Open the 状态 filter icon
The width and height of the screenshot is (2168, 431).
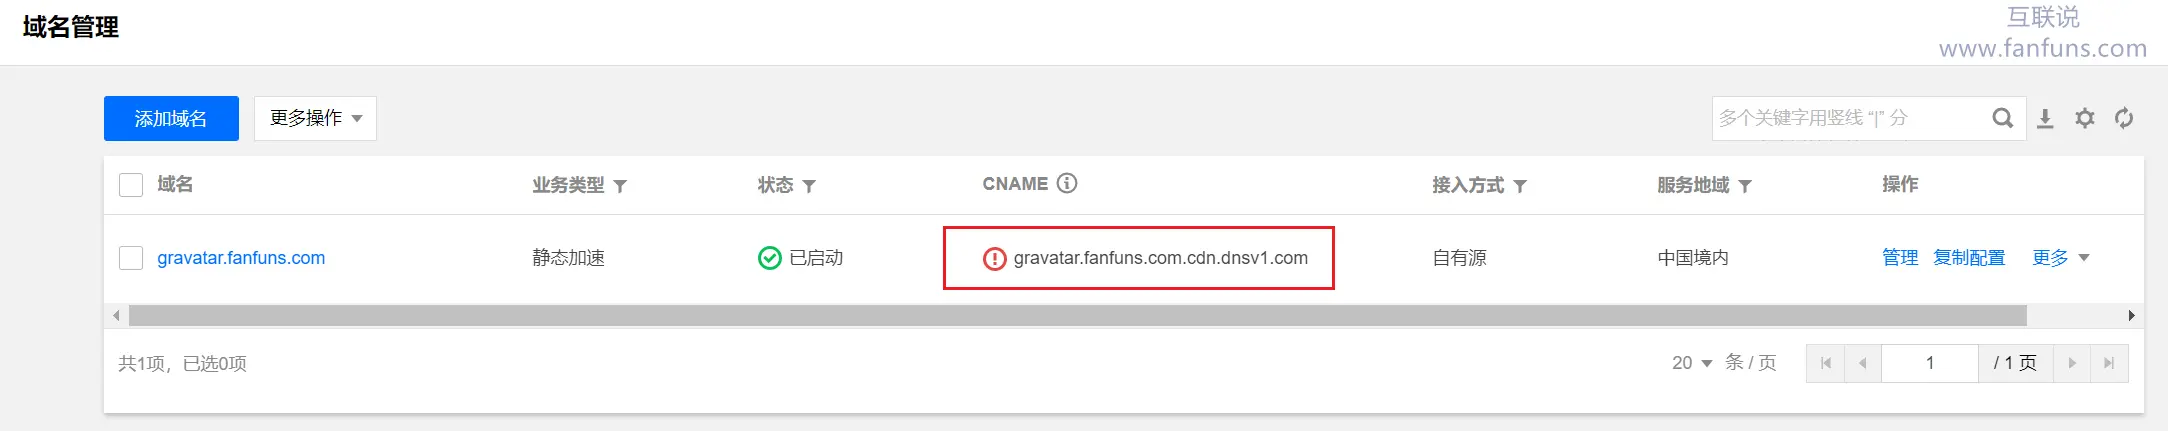point(809,186)
